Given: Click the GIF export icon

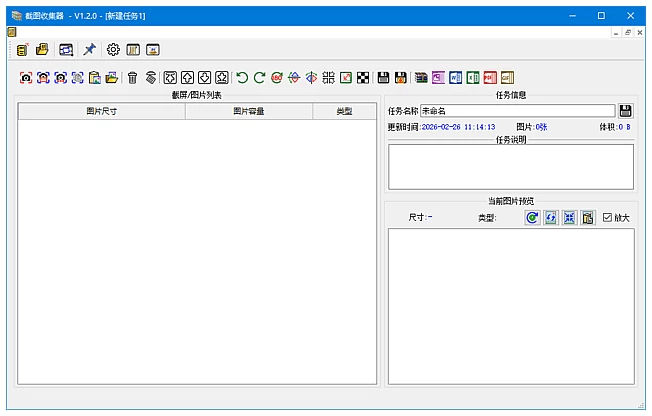Looking at the screenshot, I should pyautogui.click(x=507, y=77).
